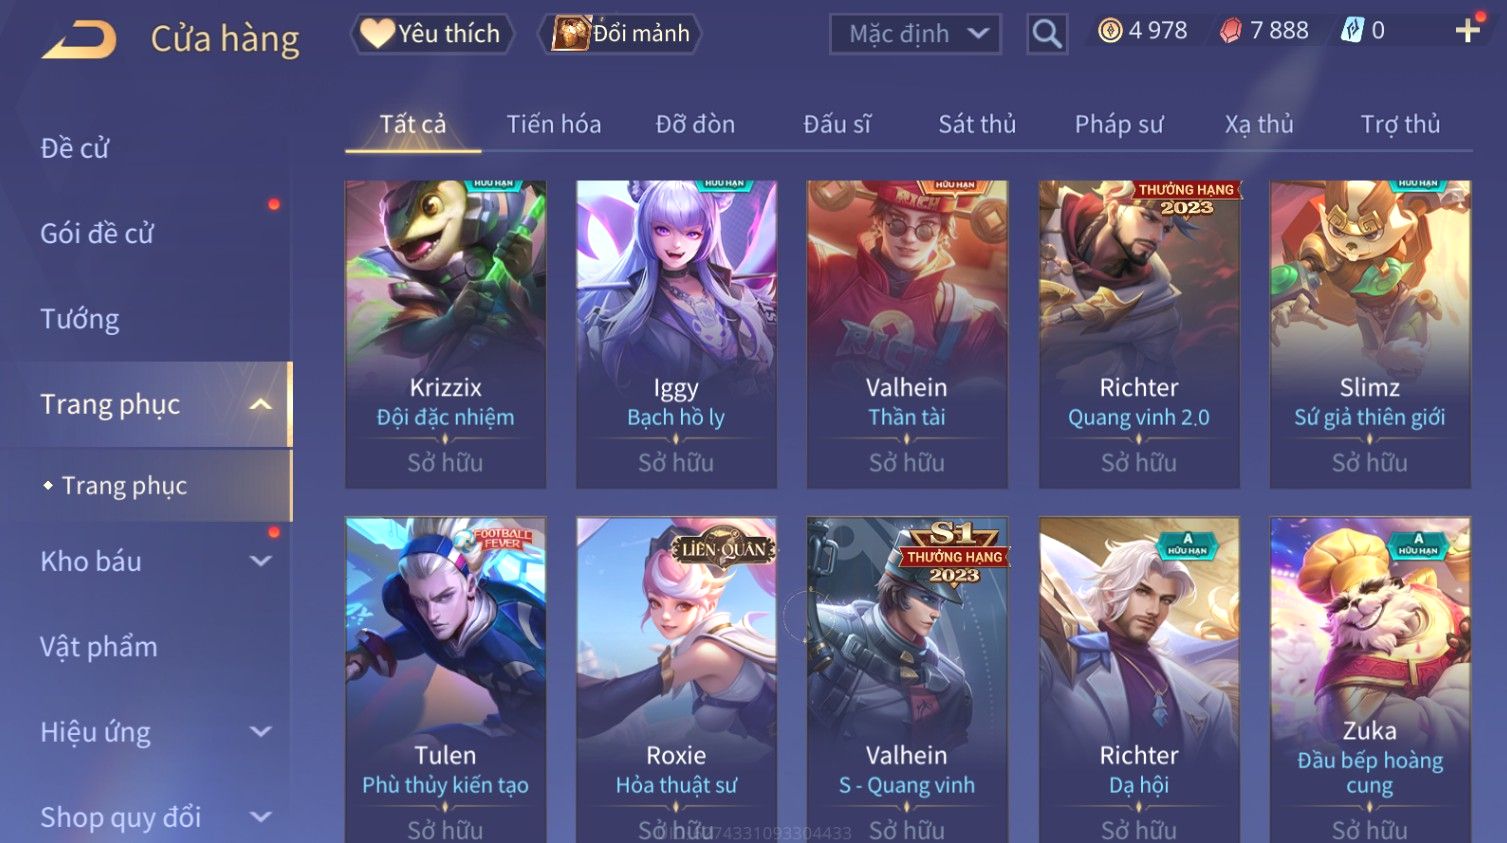Select Zuka Đầu bếp hoàng cung skin
The height and width of the screenshot is (843, 1507).
[1370, 680]
